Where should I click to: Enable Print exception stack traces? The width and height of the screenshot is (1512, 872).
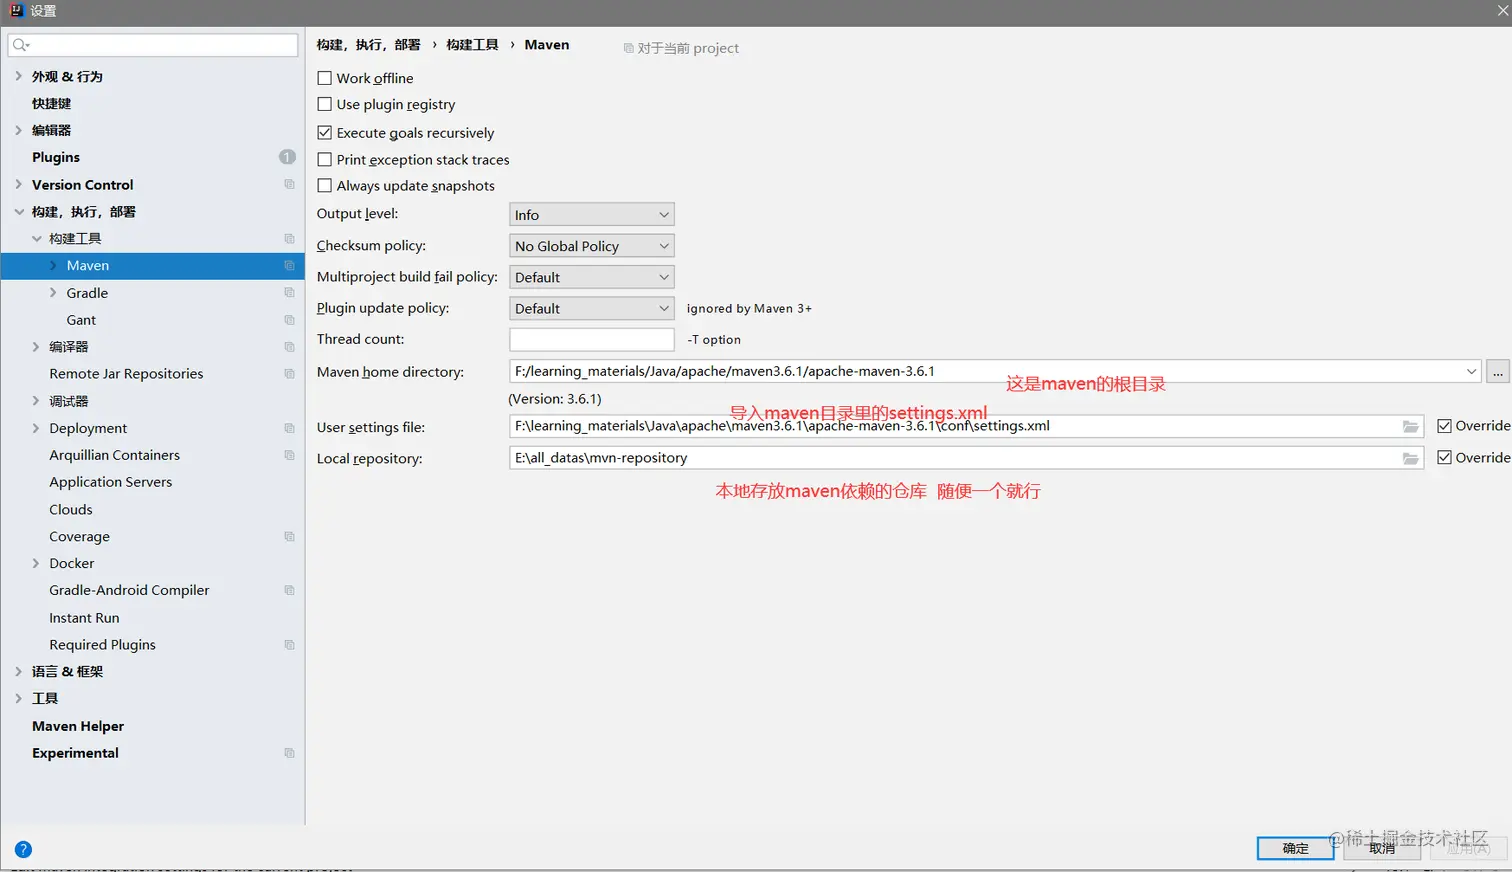(x=324, y=159)
